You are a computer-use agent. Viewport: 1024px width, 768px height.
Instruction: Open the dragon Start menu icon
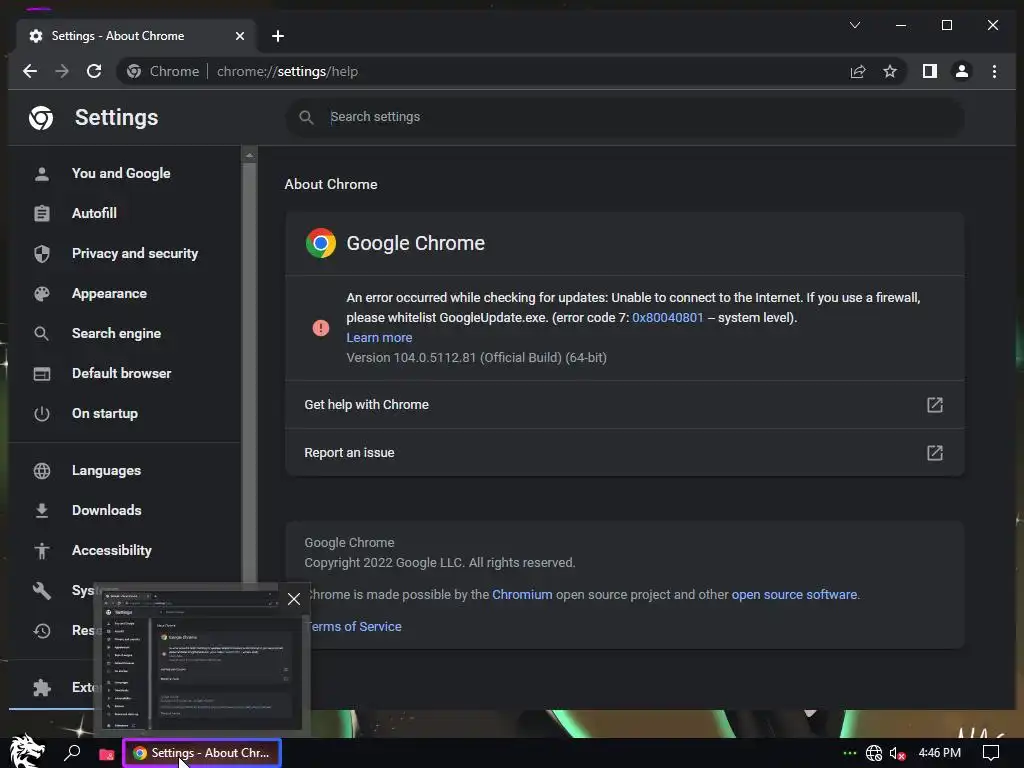click(x=26, y=752)
